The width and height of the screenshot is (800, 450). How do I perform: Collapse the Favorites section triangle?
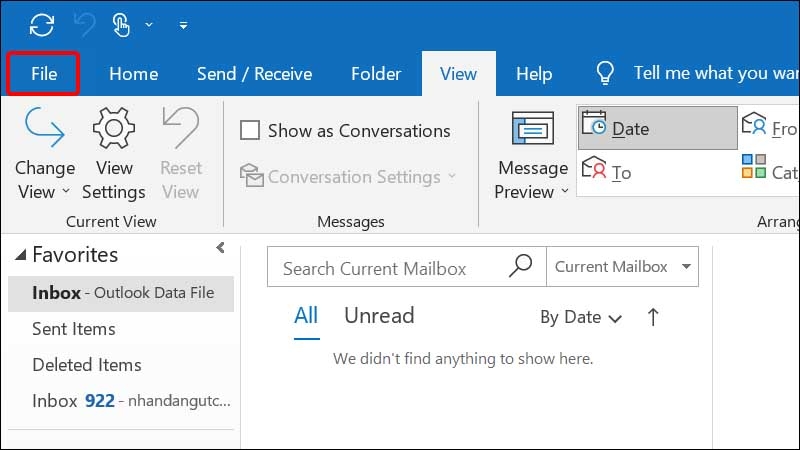21,255
